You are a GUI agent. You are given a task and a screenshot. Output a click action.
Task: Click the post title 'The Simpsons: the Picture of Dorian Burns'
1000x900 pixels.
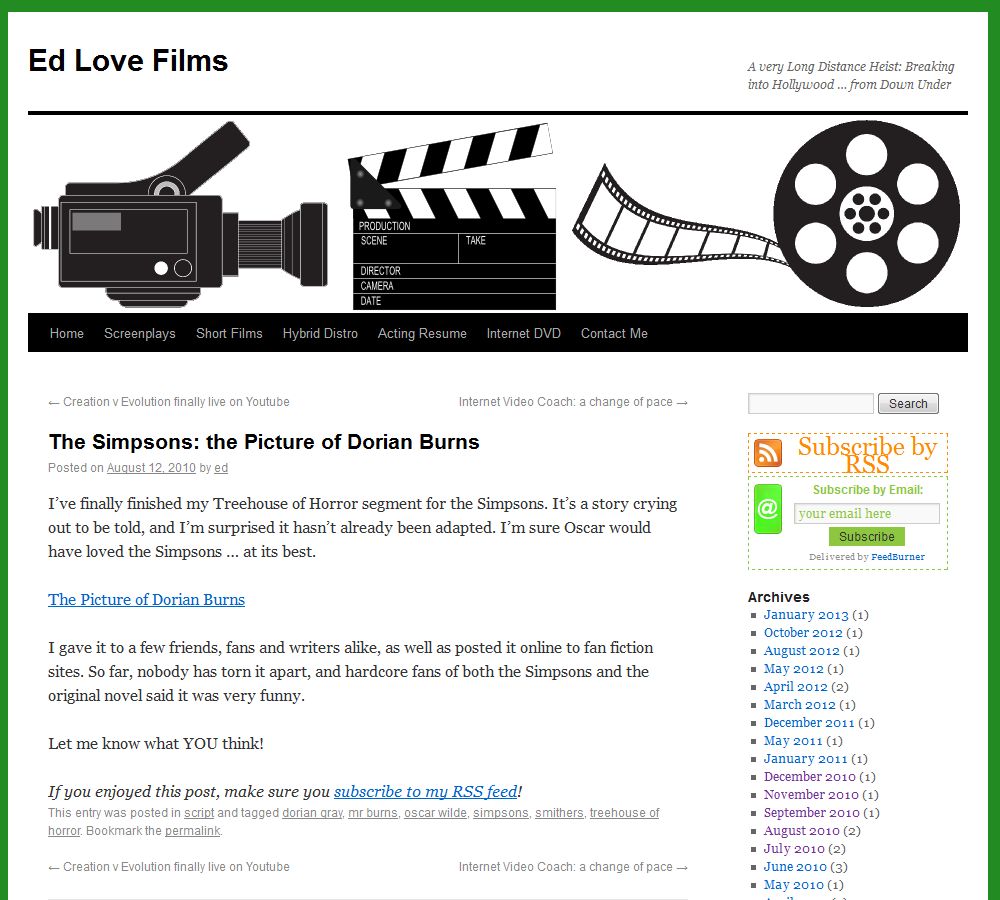pos(264,441)
